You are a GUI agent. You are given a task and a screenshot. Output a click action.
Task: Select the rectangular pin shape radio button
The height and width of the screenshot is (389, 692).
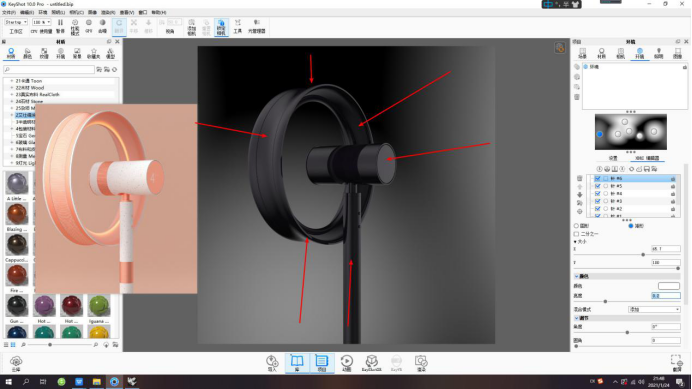click(x=631, y=226)
